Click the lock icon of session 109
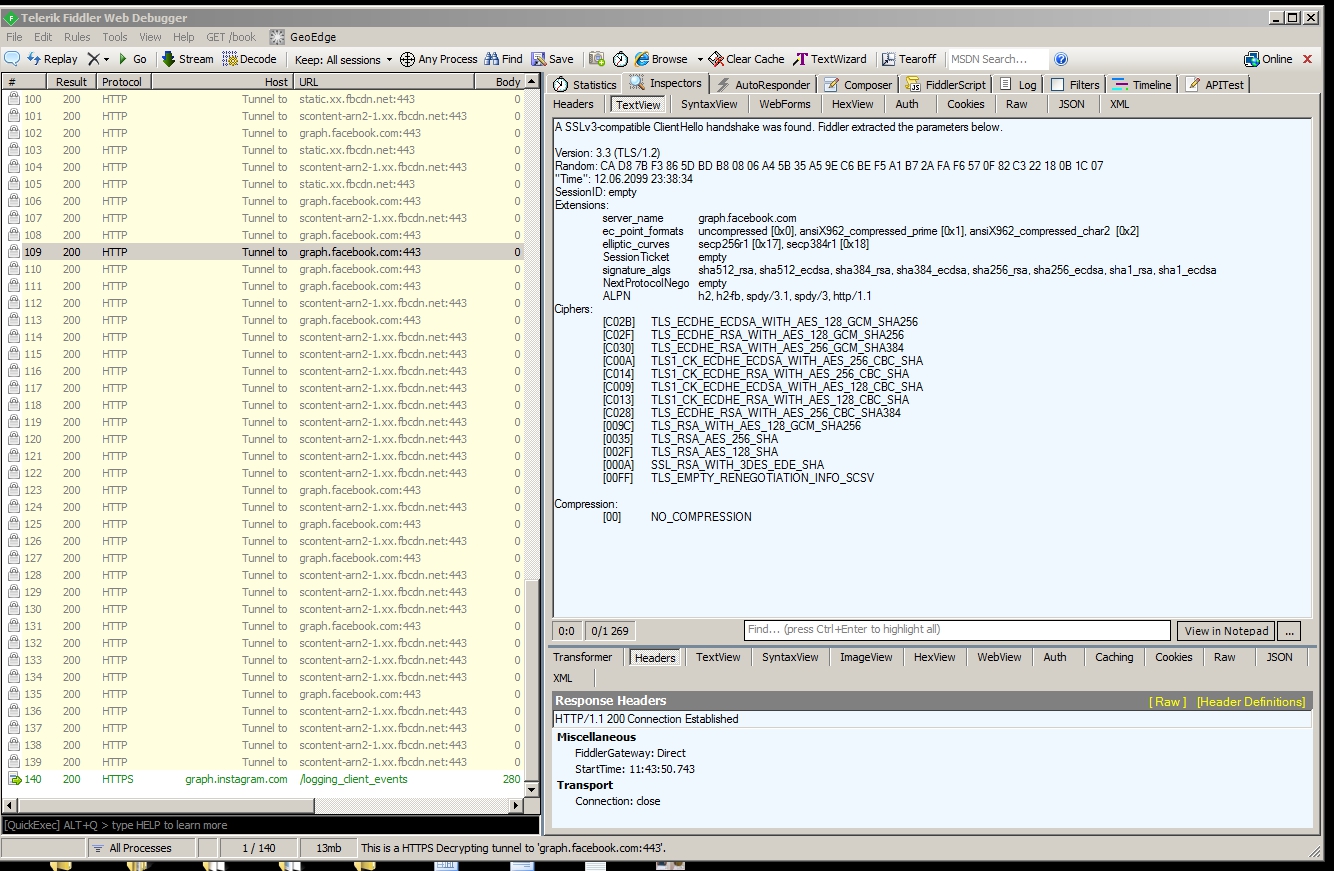The image size is (1334, 871). [x=14, y=252]
